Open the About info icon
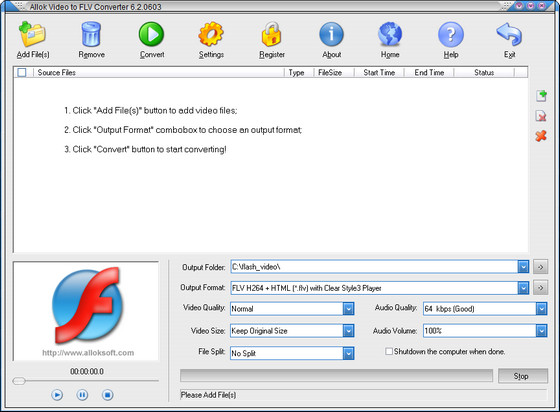Screen dimensions: 560x412 (331, 34)
